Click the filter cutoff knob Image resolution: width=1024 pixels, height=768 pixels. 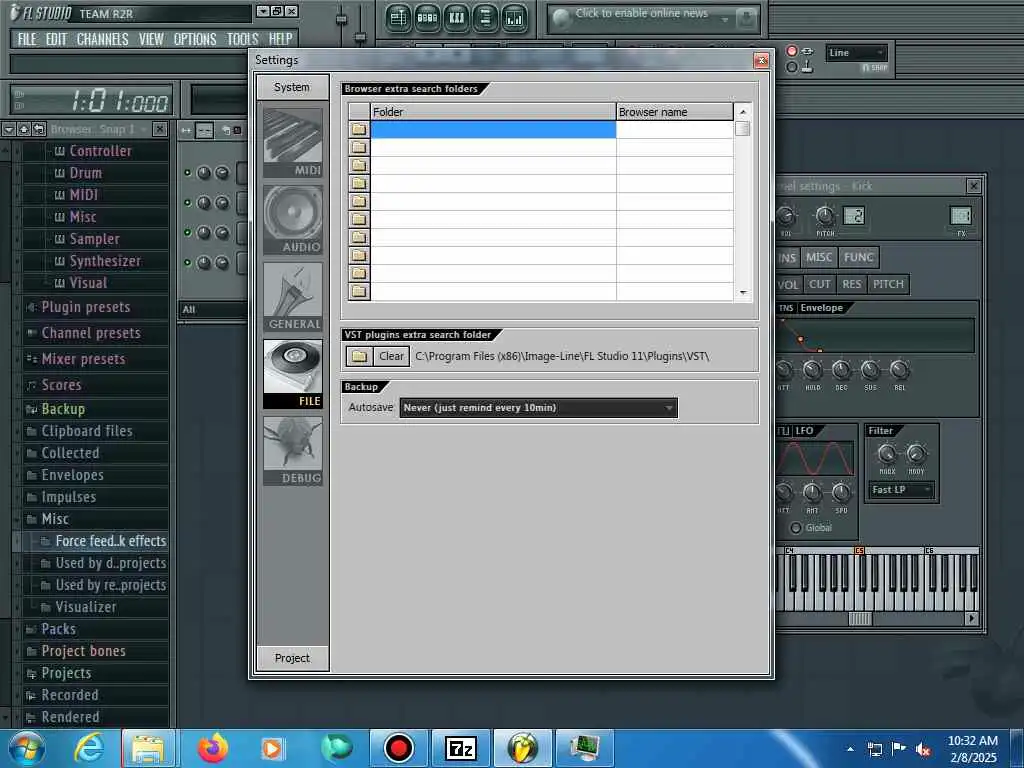click(887, 453)
